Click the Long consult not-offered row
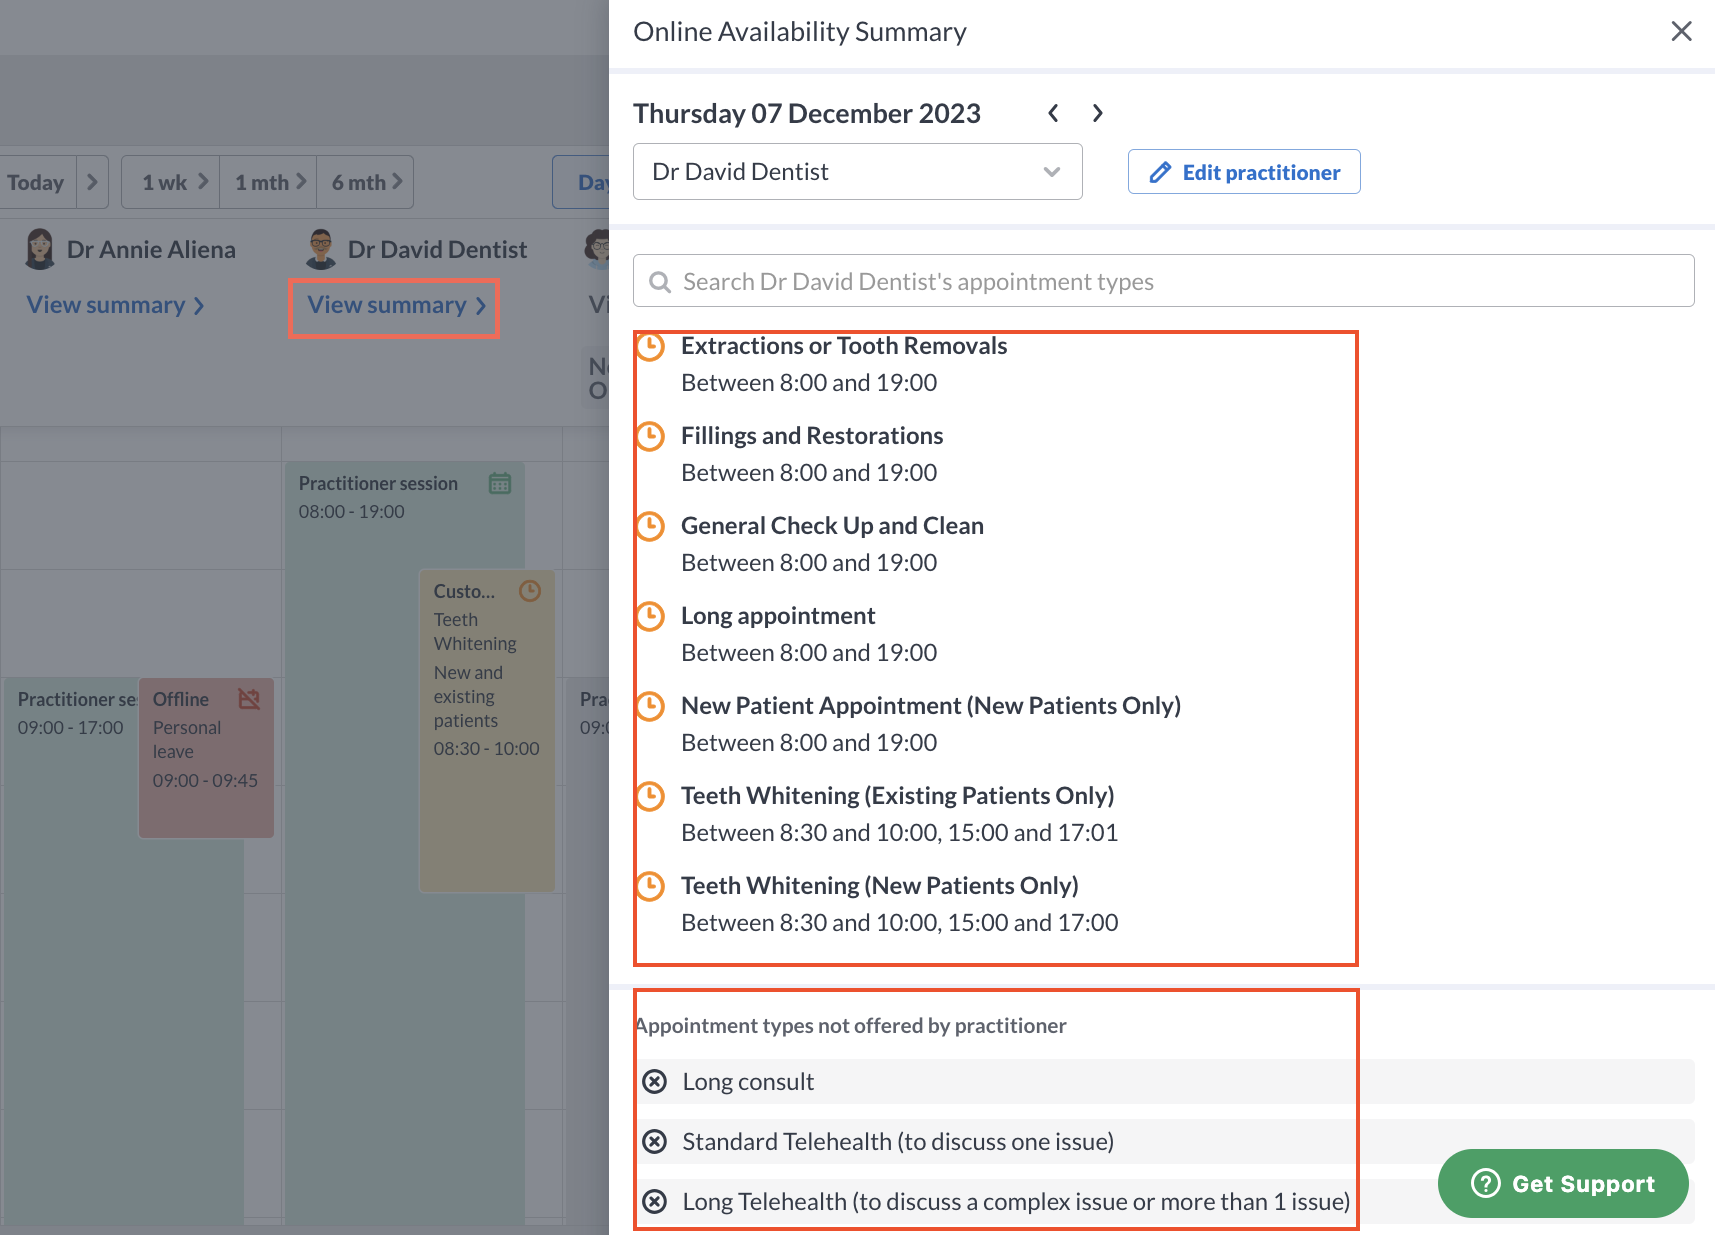Screen dimensions: 1715x1235 (x=1165, y=1081)
